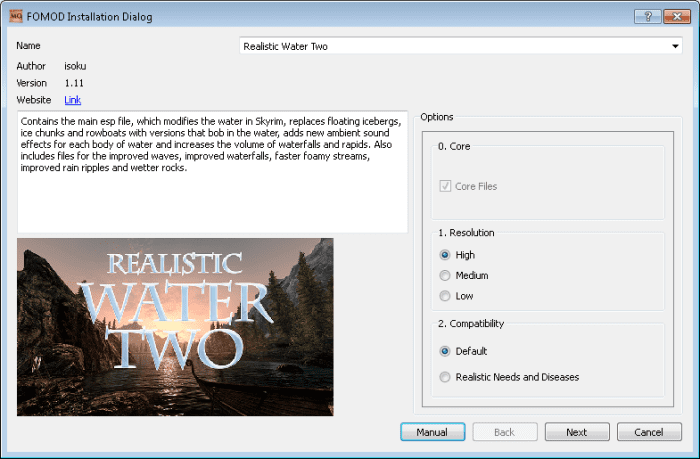Click the help question mark button
The height and width of the screenshot is (459, 700).
647,17
